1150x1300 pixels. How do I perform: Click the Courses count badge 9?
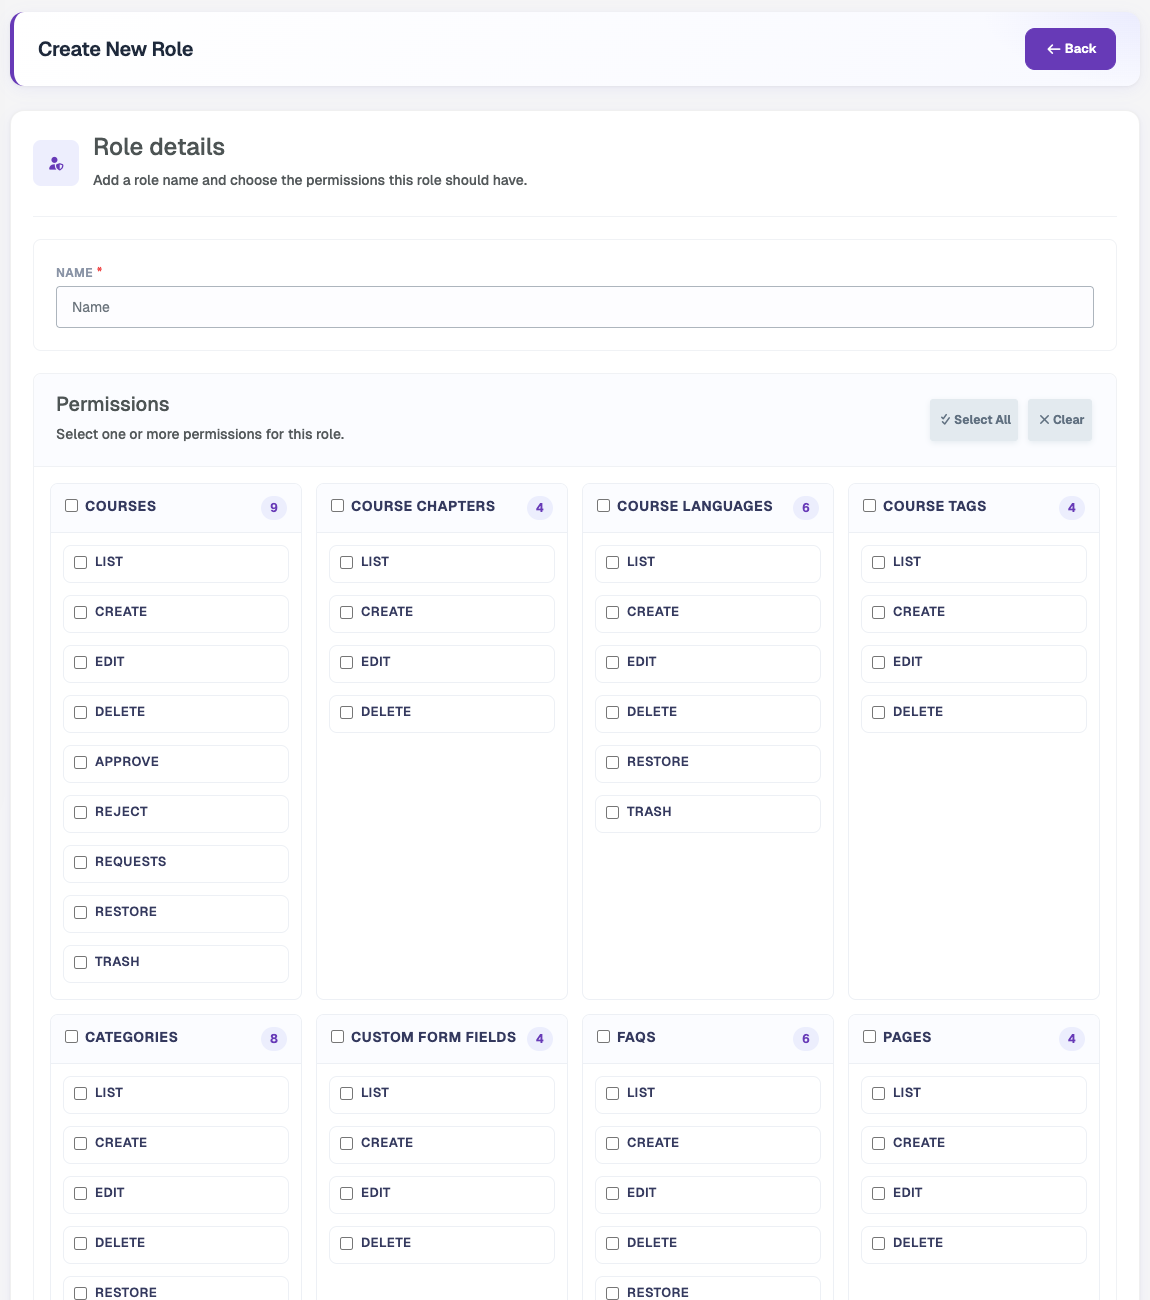[274, 508]
